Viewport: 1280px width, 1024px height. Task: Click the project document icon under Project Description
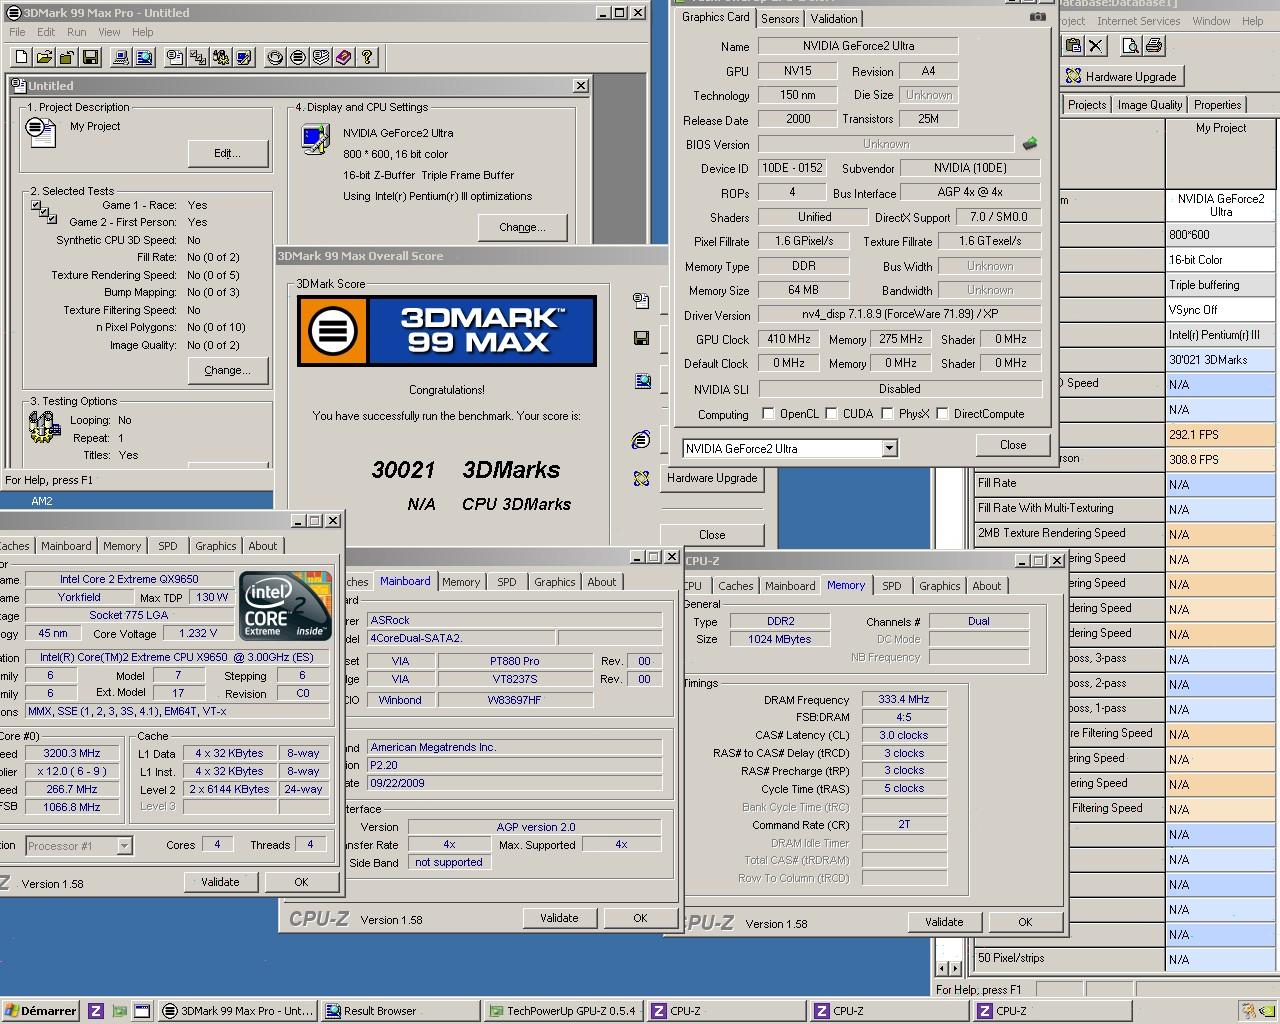[41, 132]
